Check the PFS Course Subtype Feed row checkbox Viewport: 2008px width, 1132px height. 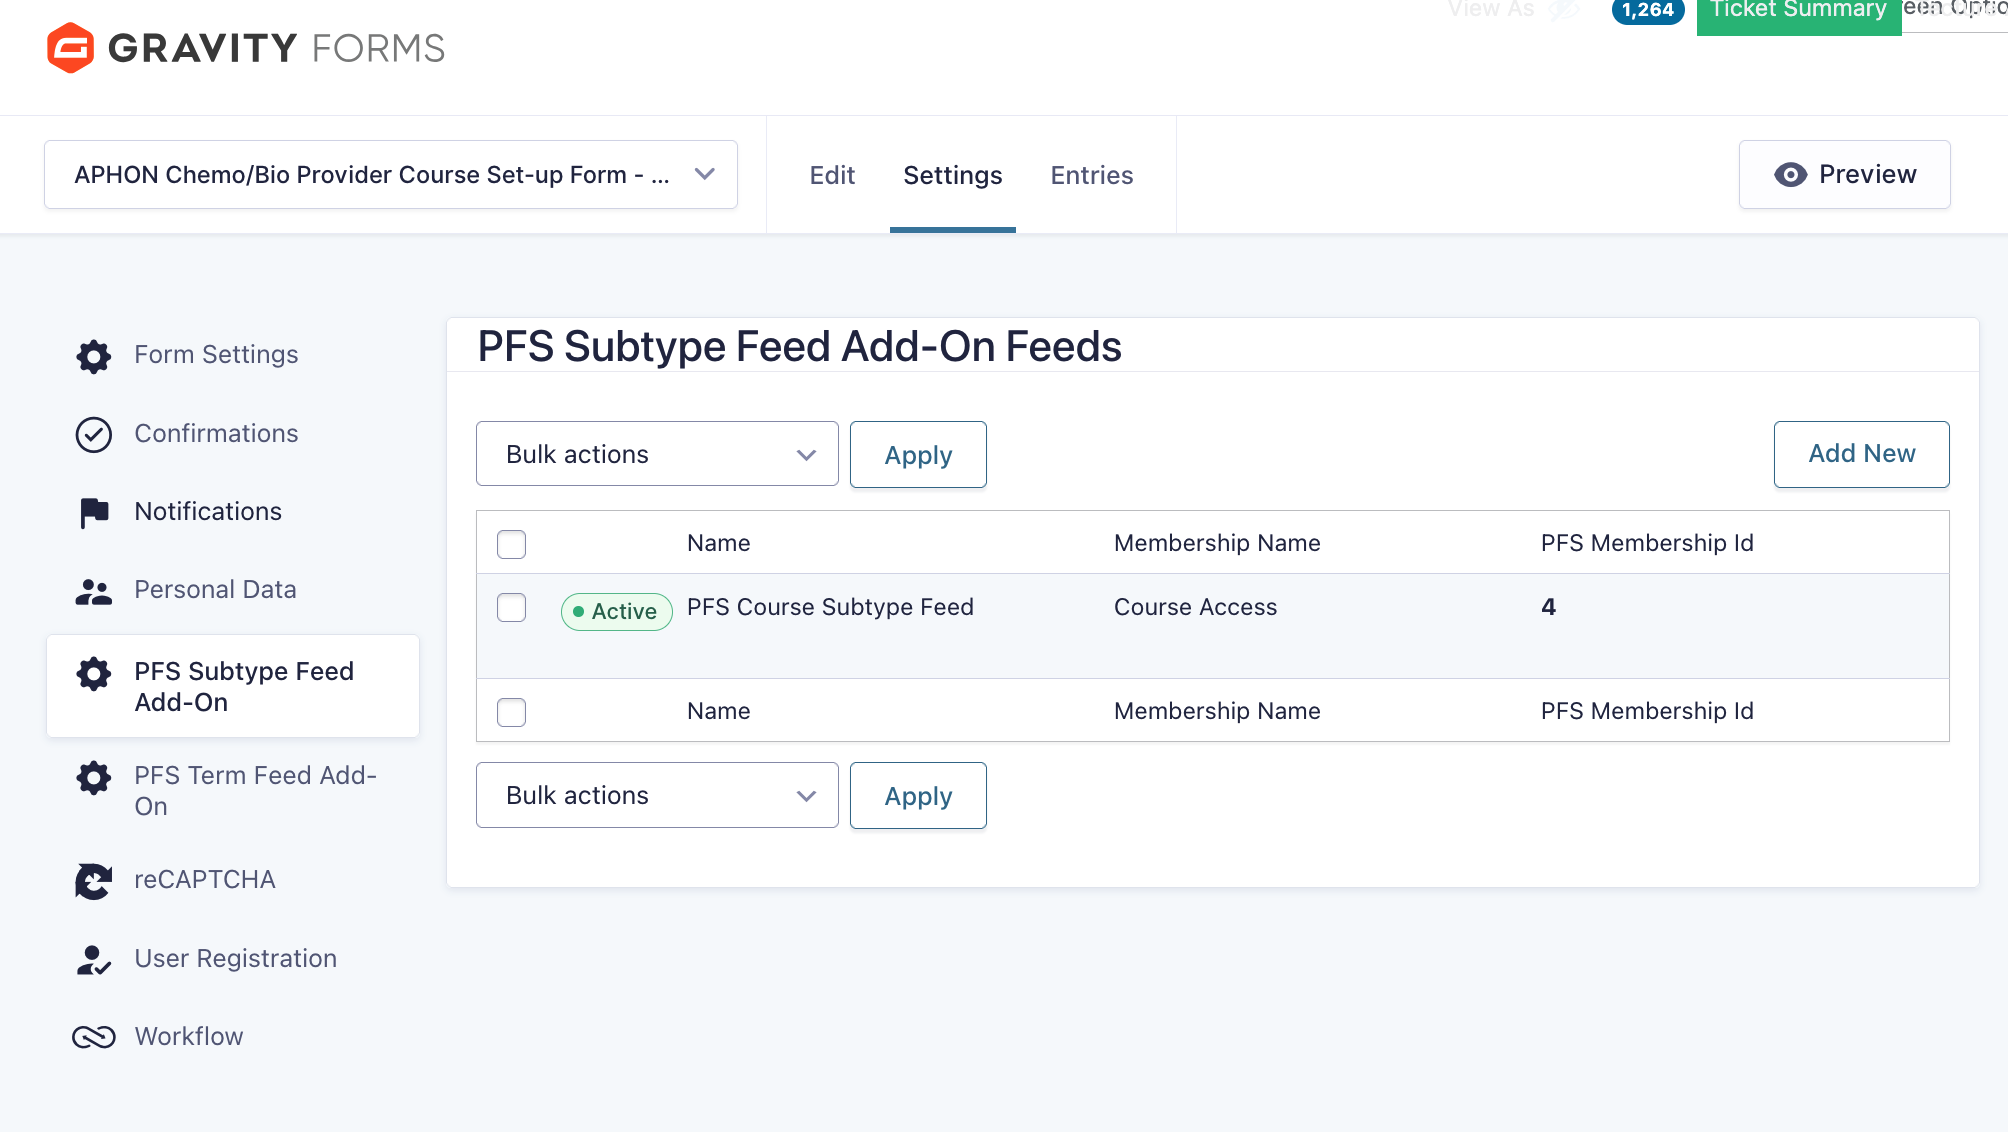point(511,608)
